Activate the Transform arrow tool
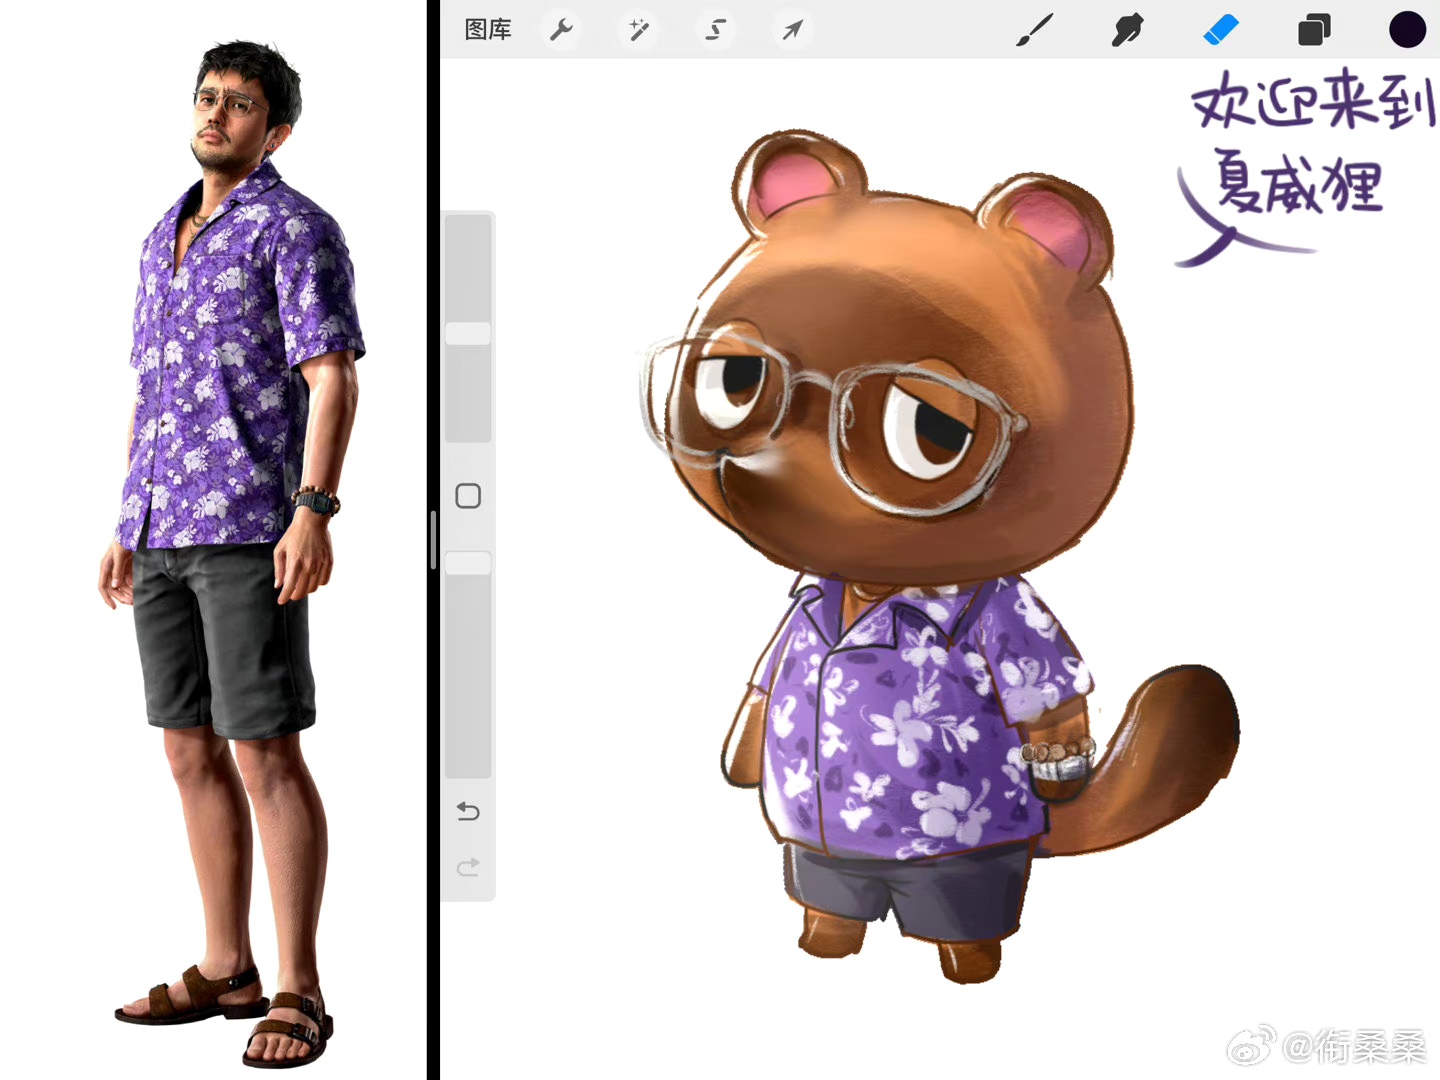The height and width of the screenshot is (1080, 1440). 792,30
